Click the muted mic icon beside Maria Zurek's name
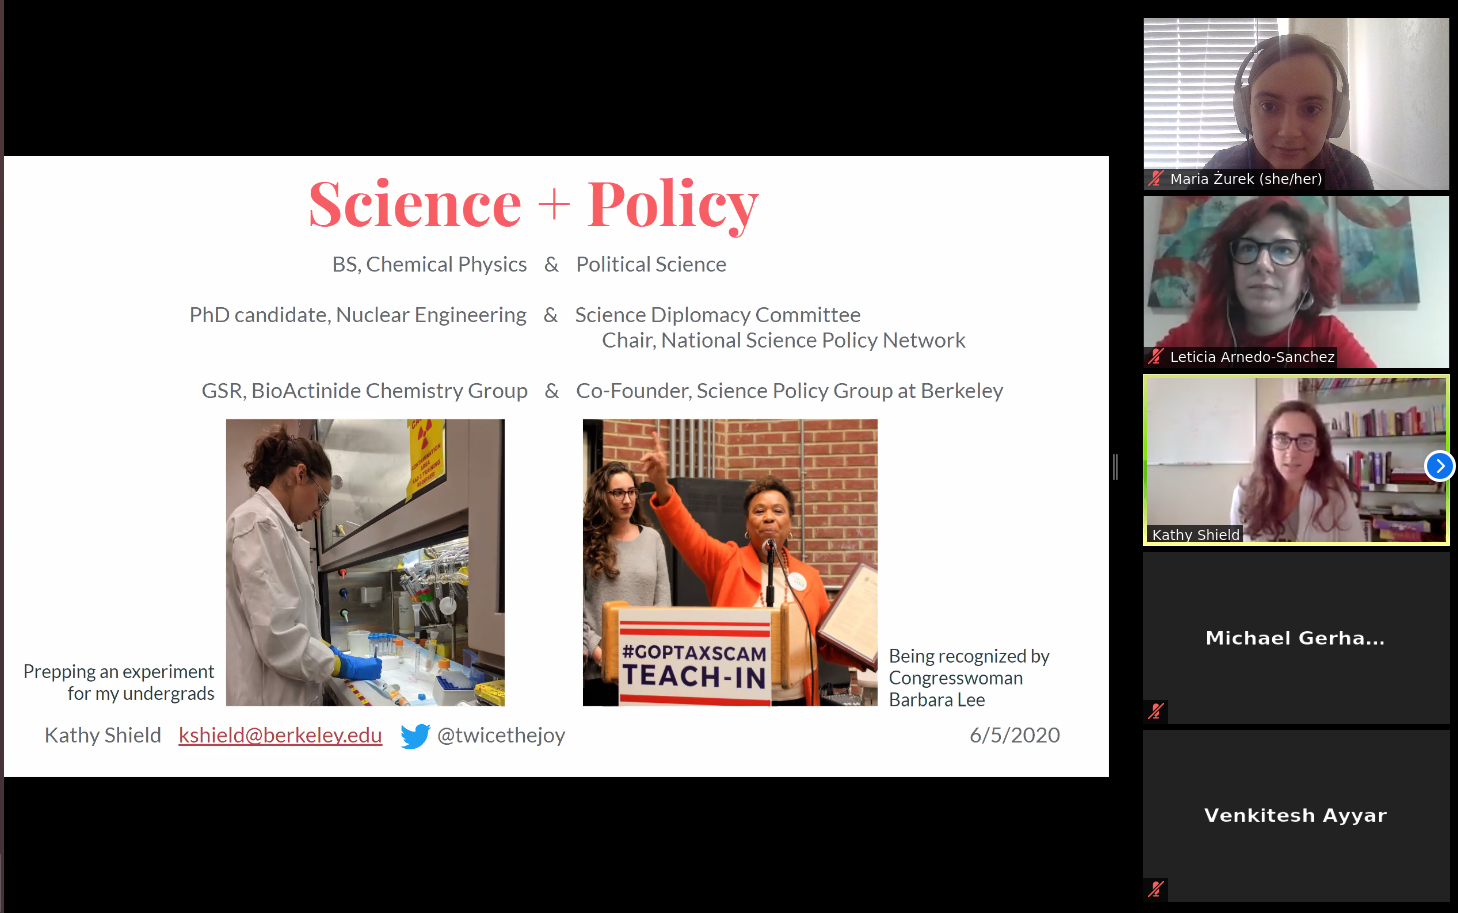Viewport: 1458px width, 913px height. coord(1156,180)
